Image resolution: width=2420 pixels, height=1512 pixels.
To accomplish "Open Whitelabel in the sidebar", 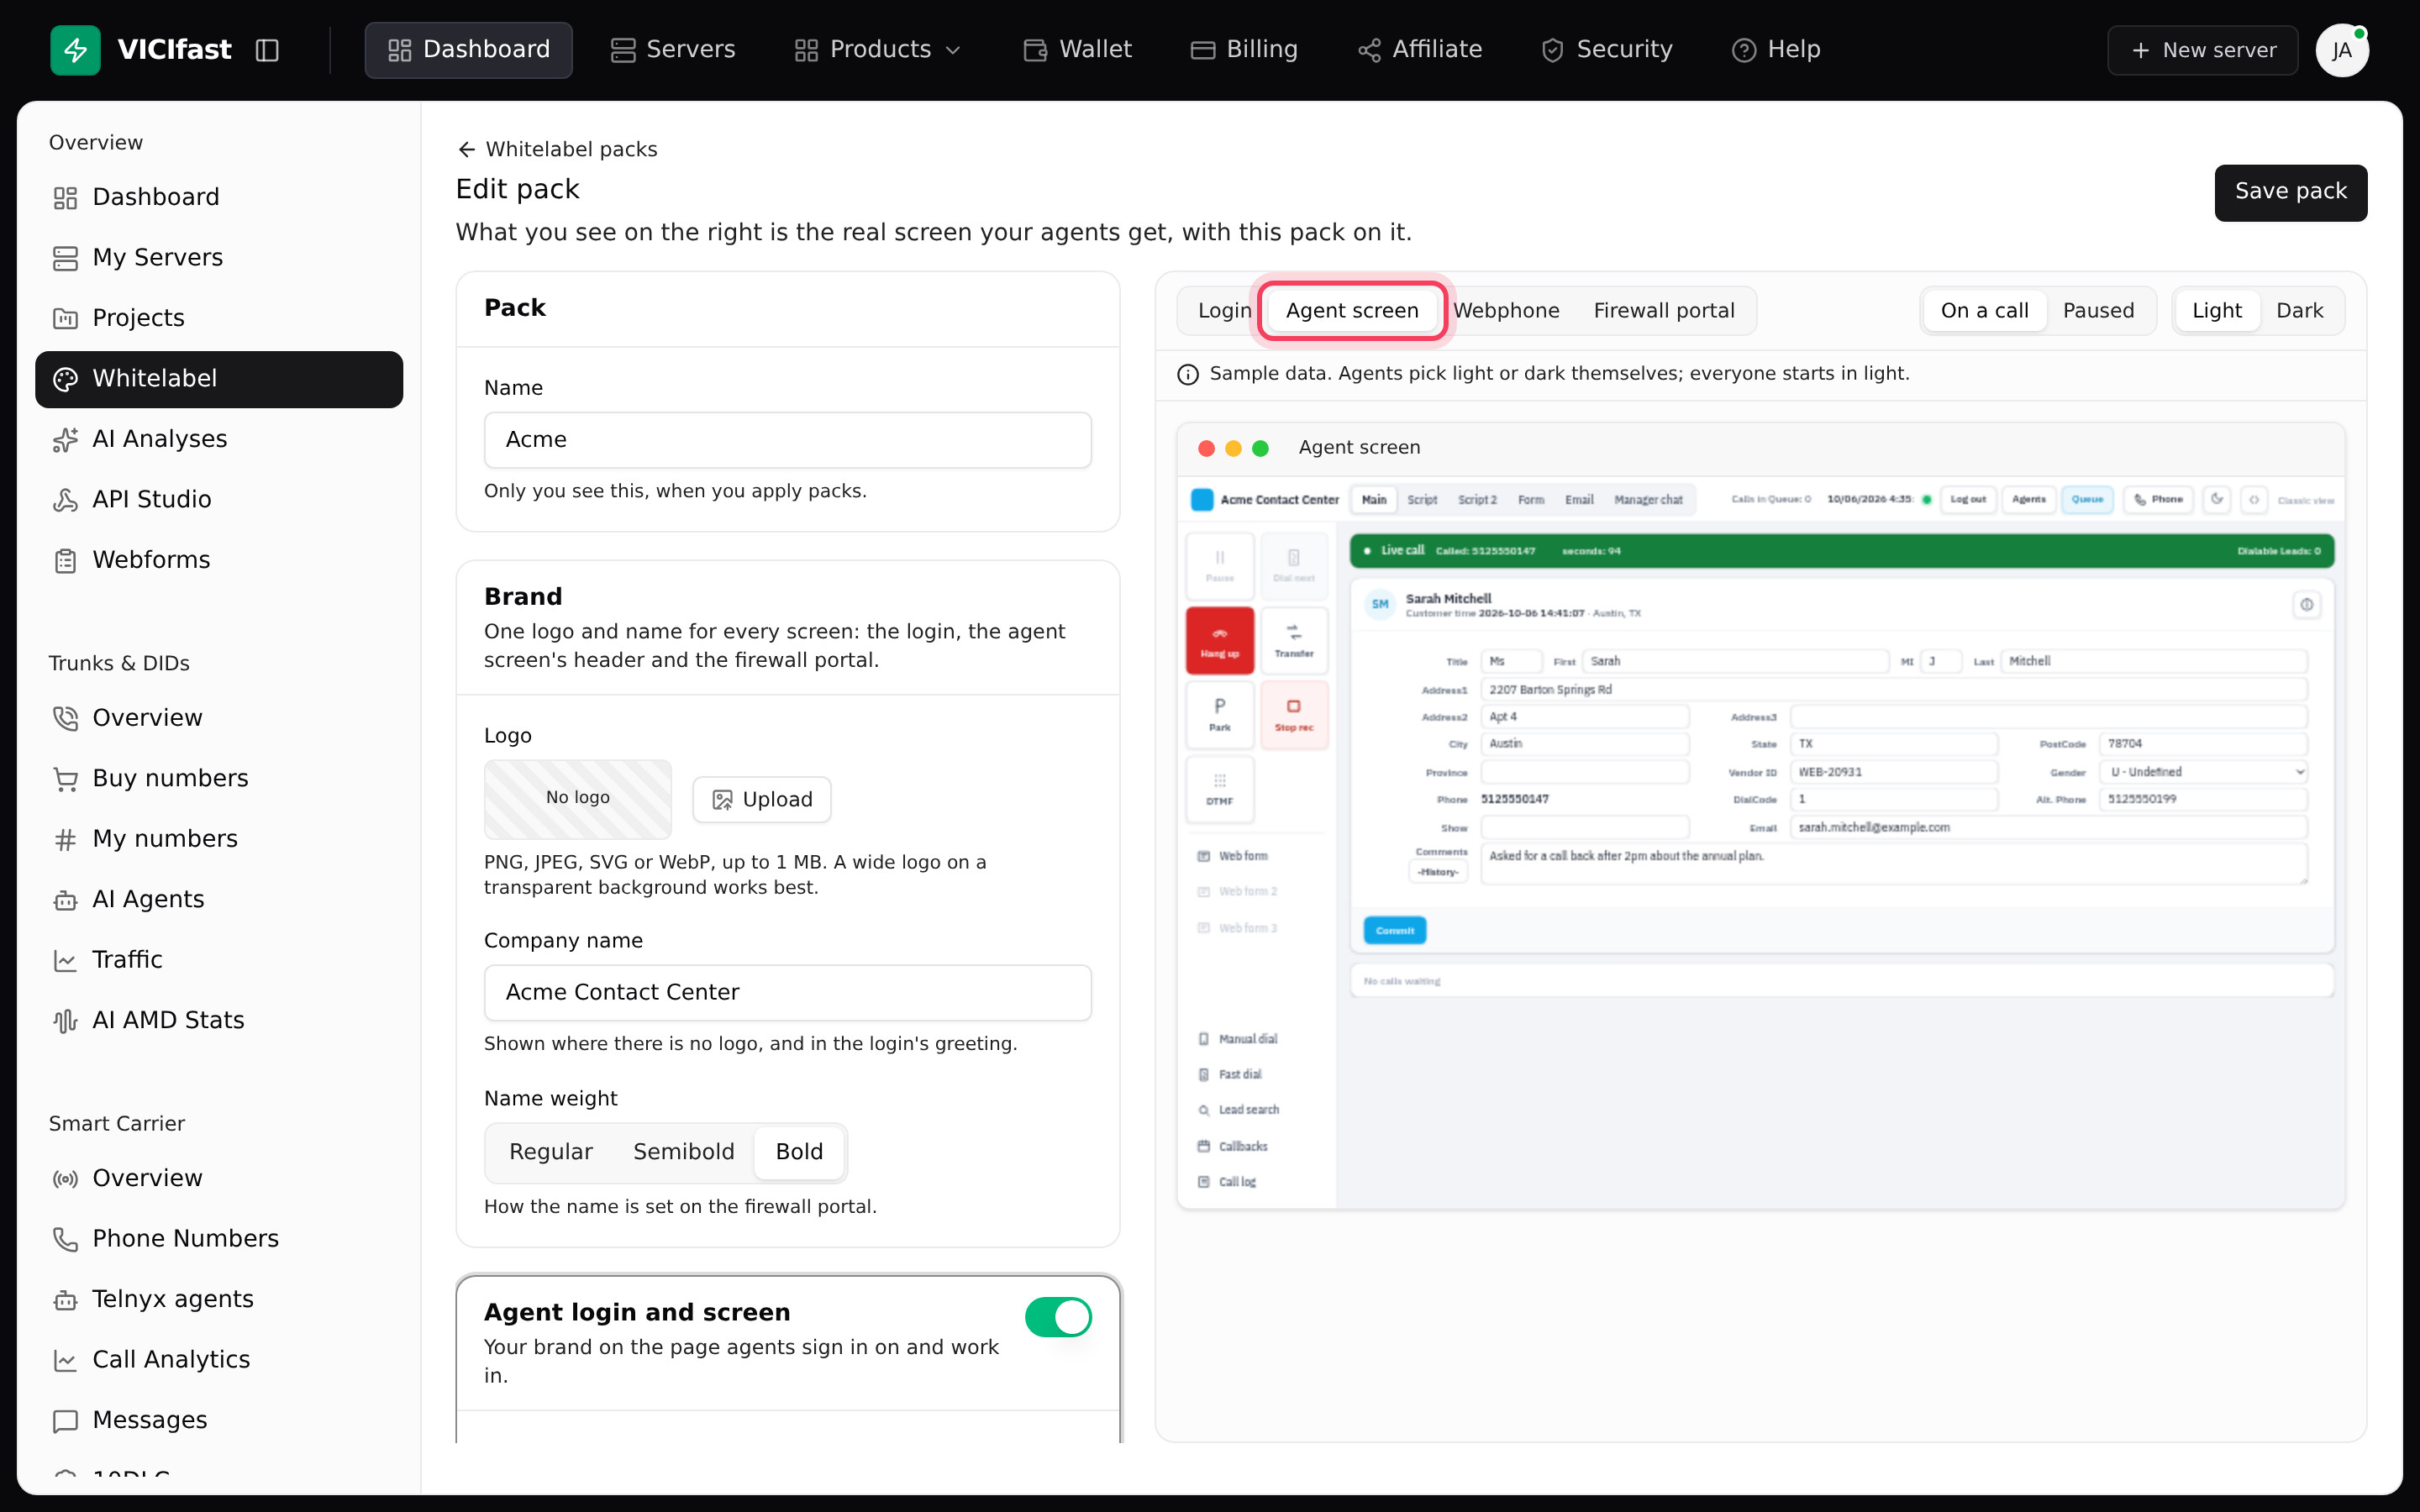I will (219, 379).
